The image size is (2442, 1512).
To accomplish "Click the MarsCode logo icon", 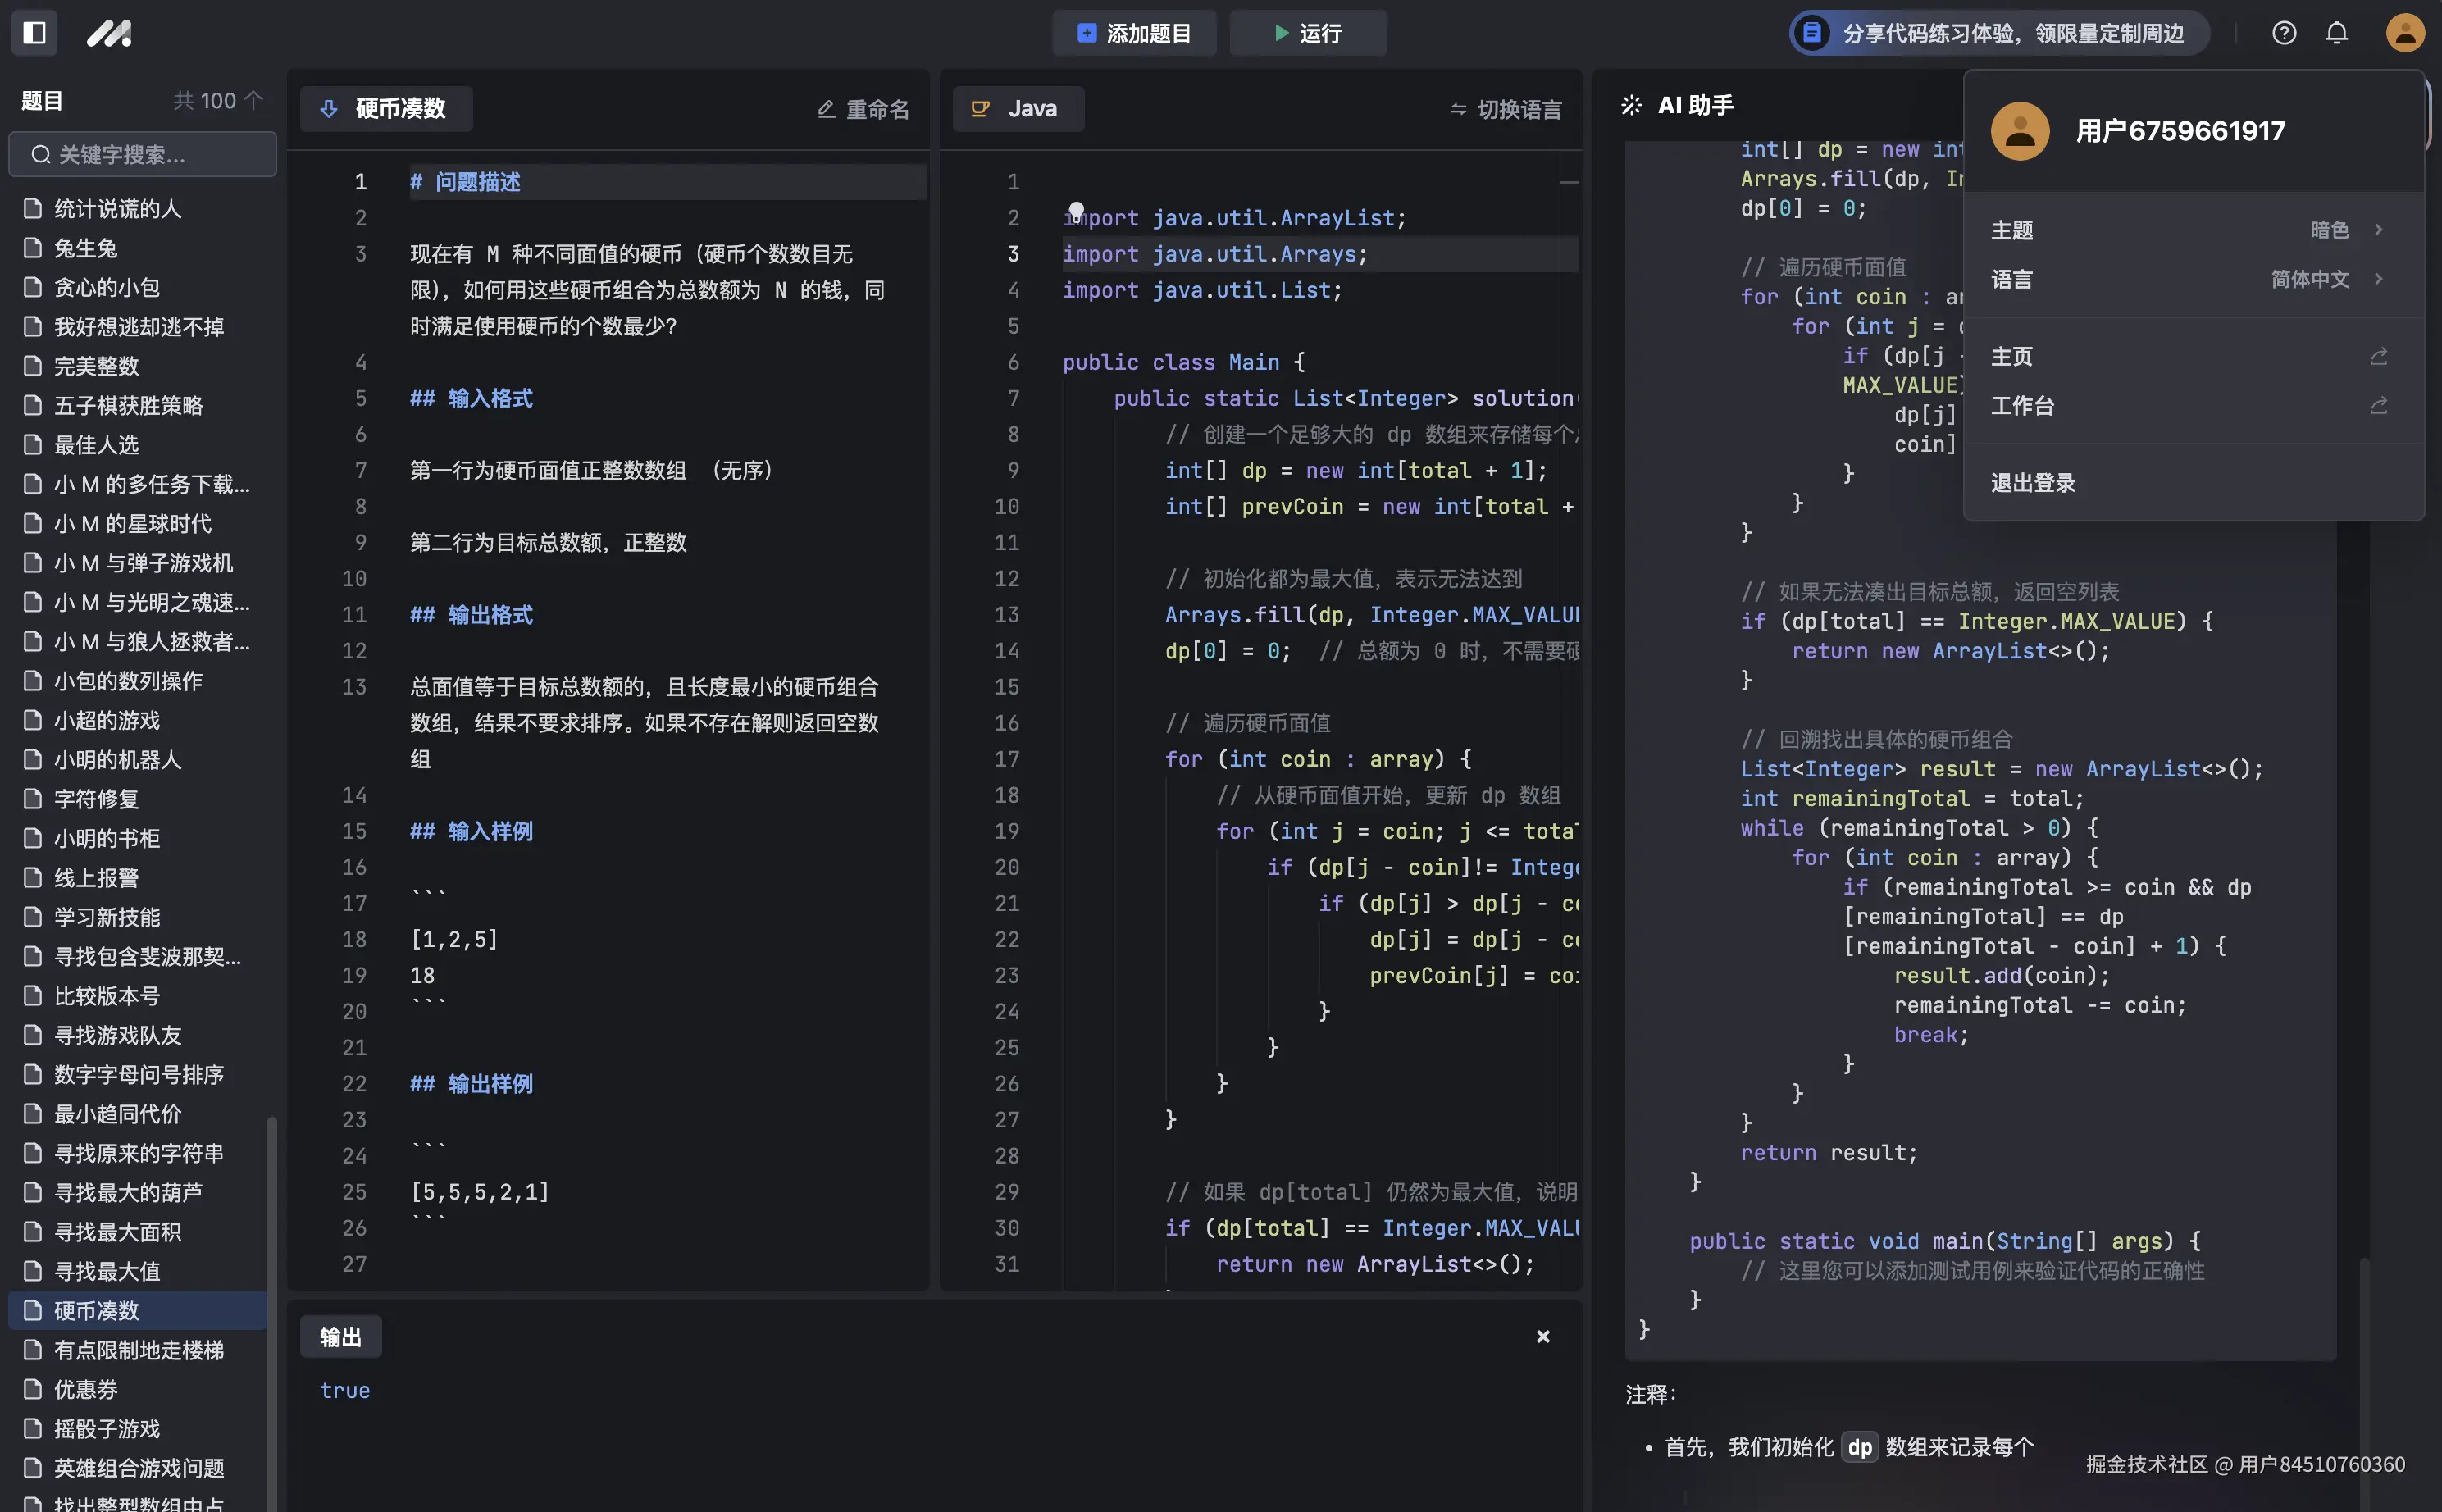I will (108, 33).
